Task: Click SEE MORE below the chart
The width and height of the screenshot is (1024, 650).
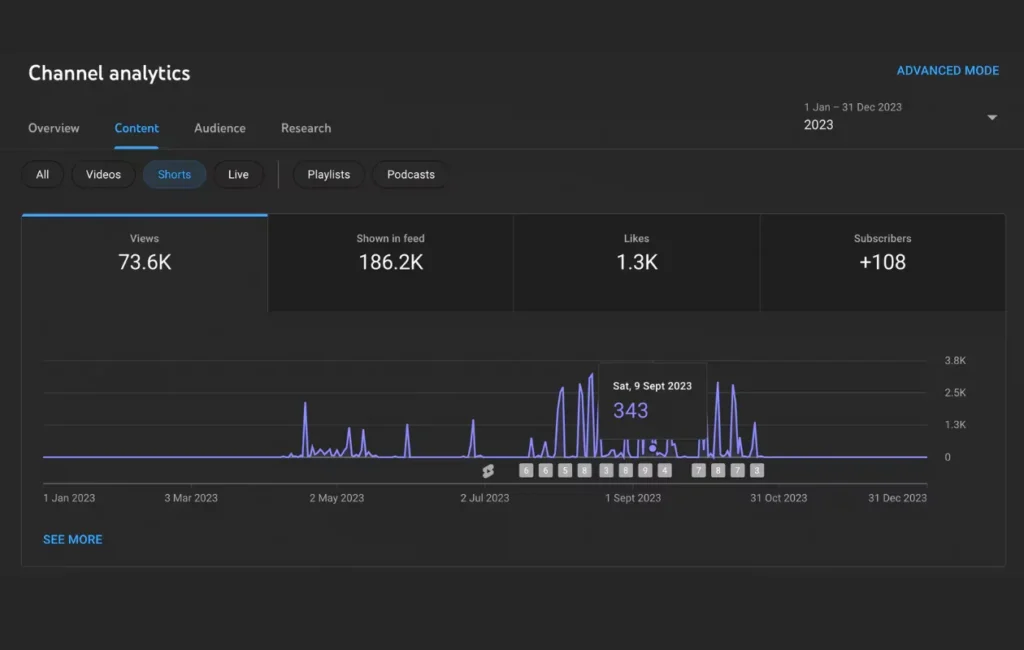Action: pyautogui.click(x=72, y=539)
